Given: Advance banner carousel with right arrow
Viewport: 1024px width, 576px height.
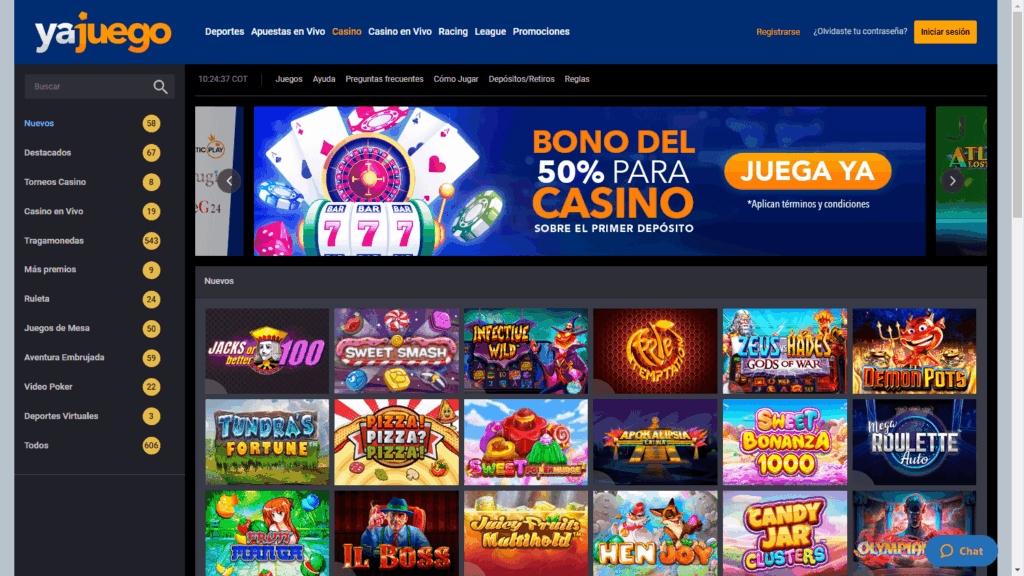Looking at the screenshot, I should point(952,181).
